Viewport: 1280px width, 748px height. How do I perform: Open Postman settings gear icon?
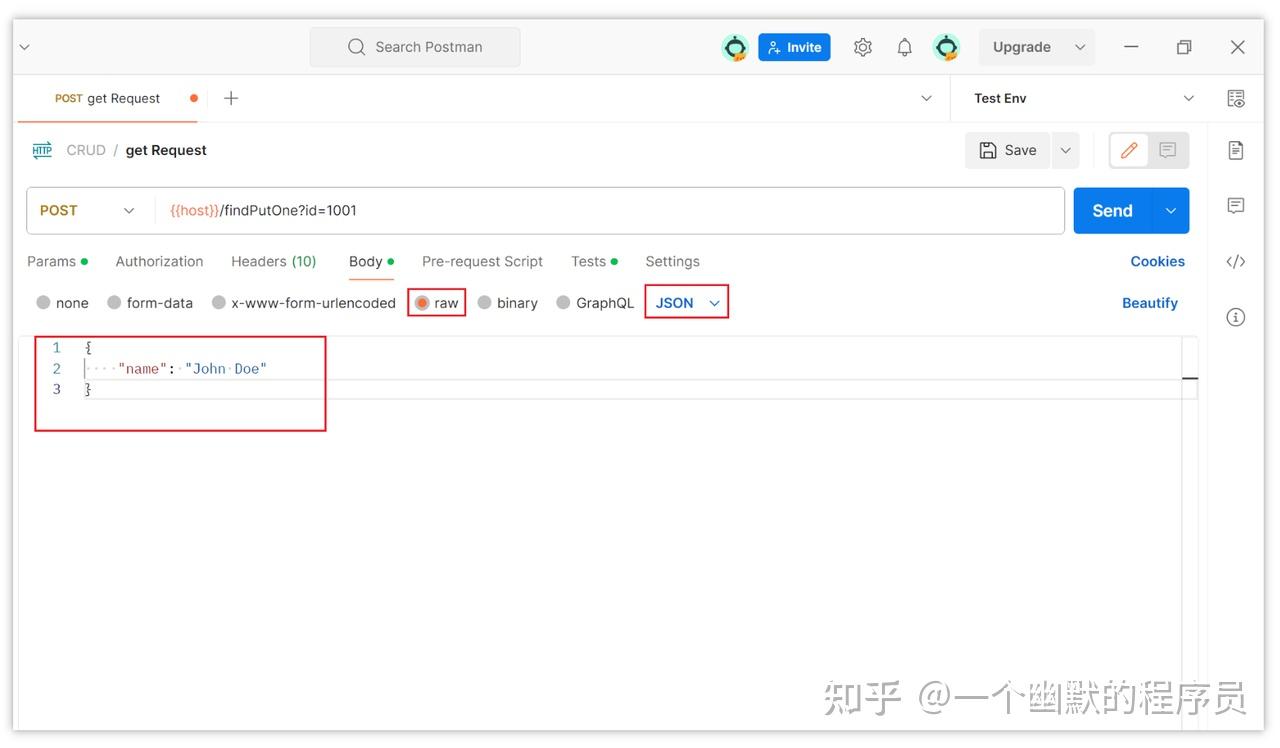862,46
